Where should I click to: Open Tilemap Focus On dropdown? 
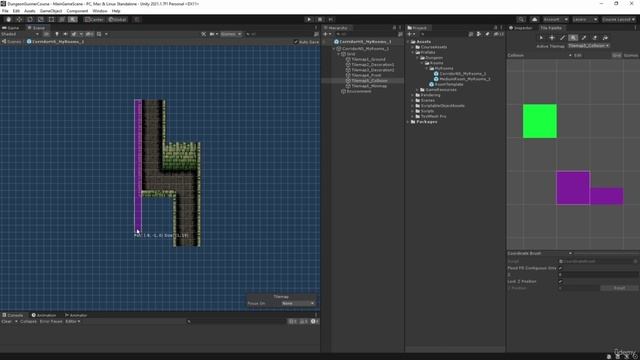click(298, 304)
